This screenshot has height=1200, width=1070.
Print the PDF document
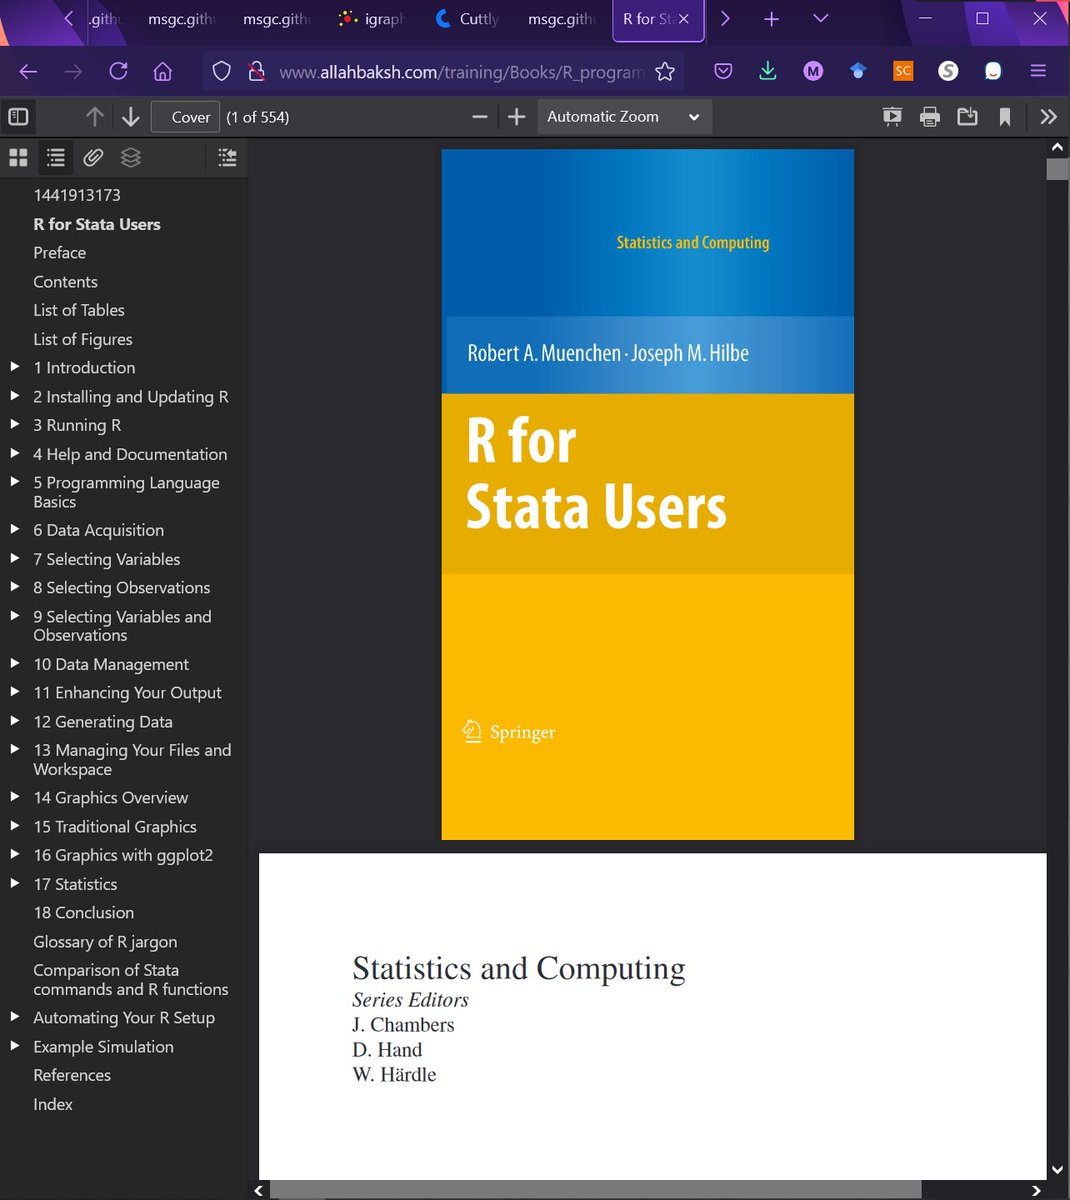(930, 117)
